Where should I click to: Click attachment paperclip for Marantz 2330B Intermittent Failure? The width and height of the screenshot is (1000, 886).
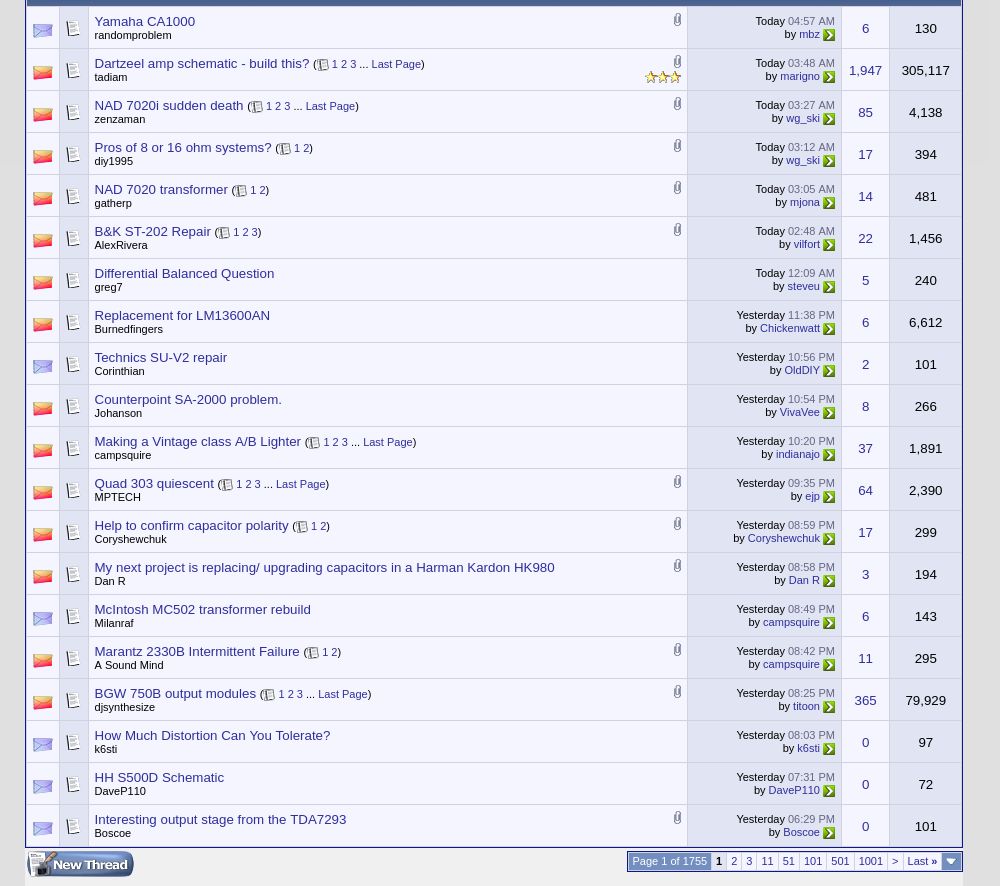pos(677,650)
